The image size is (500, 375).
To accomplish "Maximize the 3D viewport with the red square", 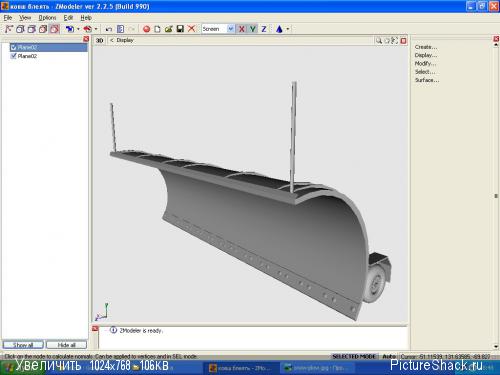I will tap(403, 41).
